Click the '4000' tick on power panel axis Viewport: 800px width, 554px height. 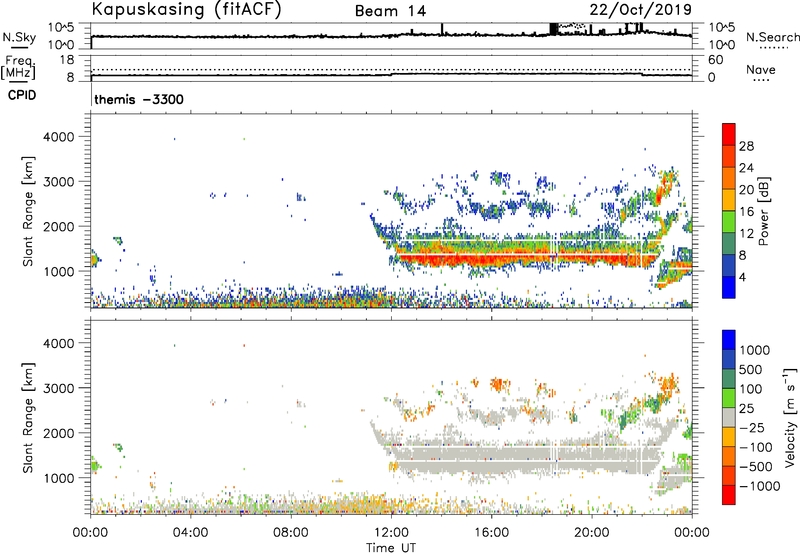(x=58, y=137)
